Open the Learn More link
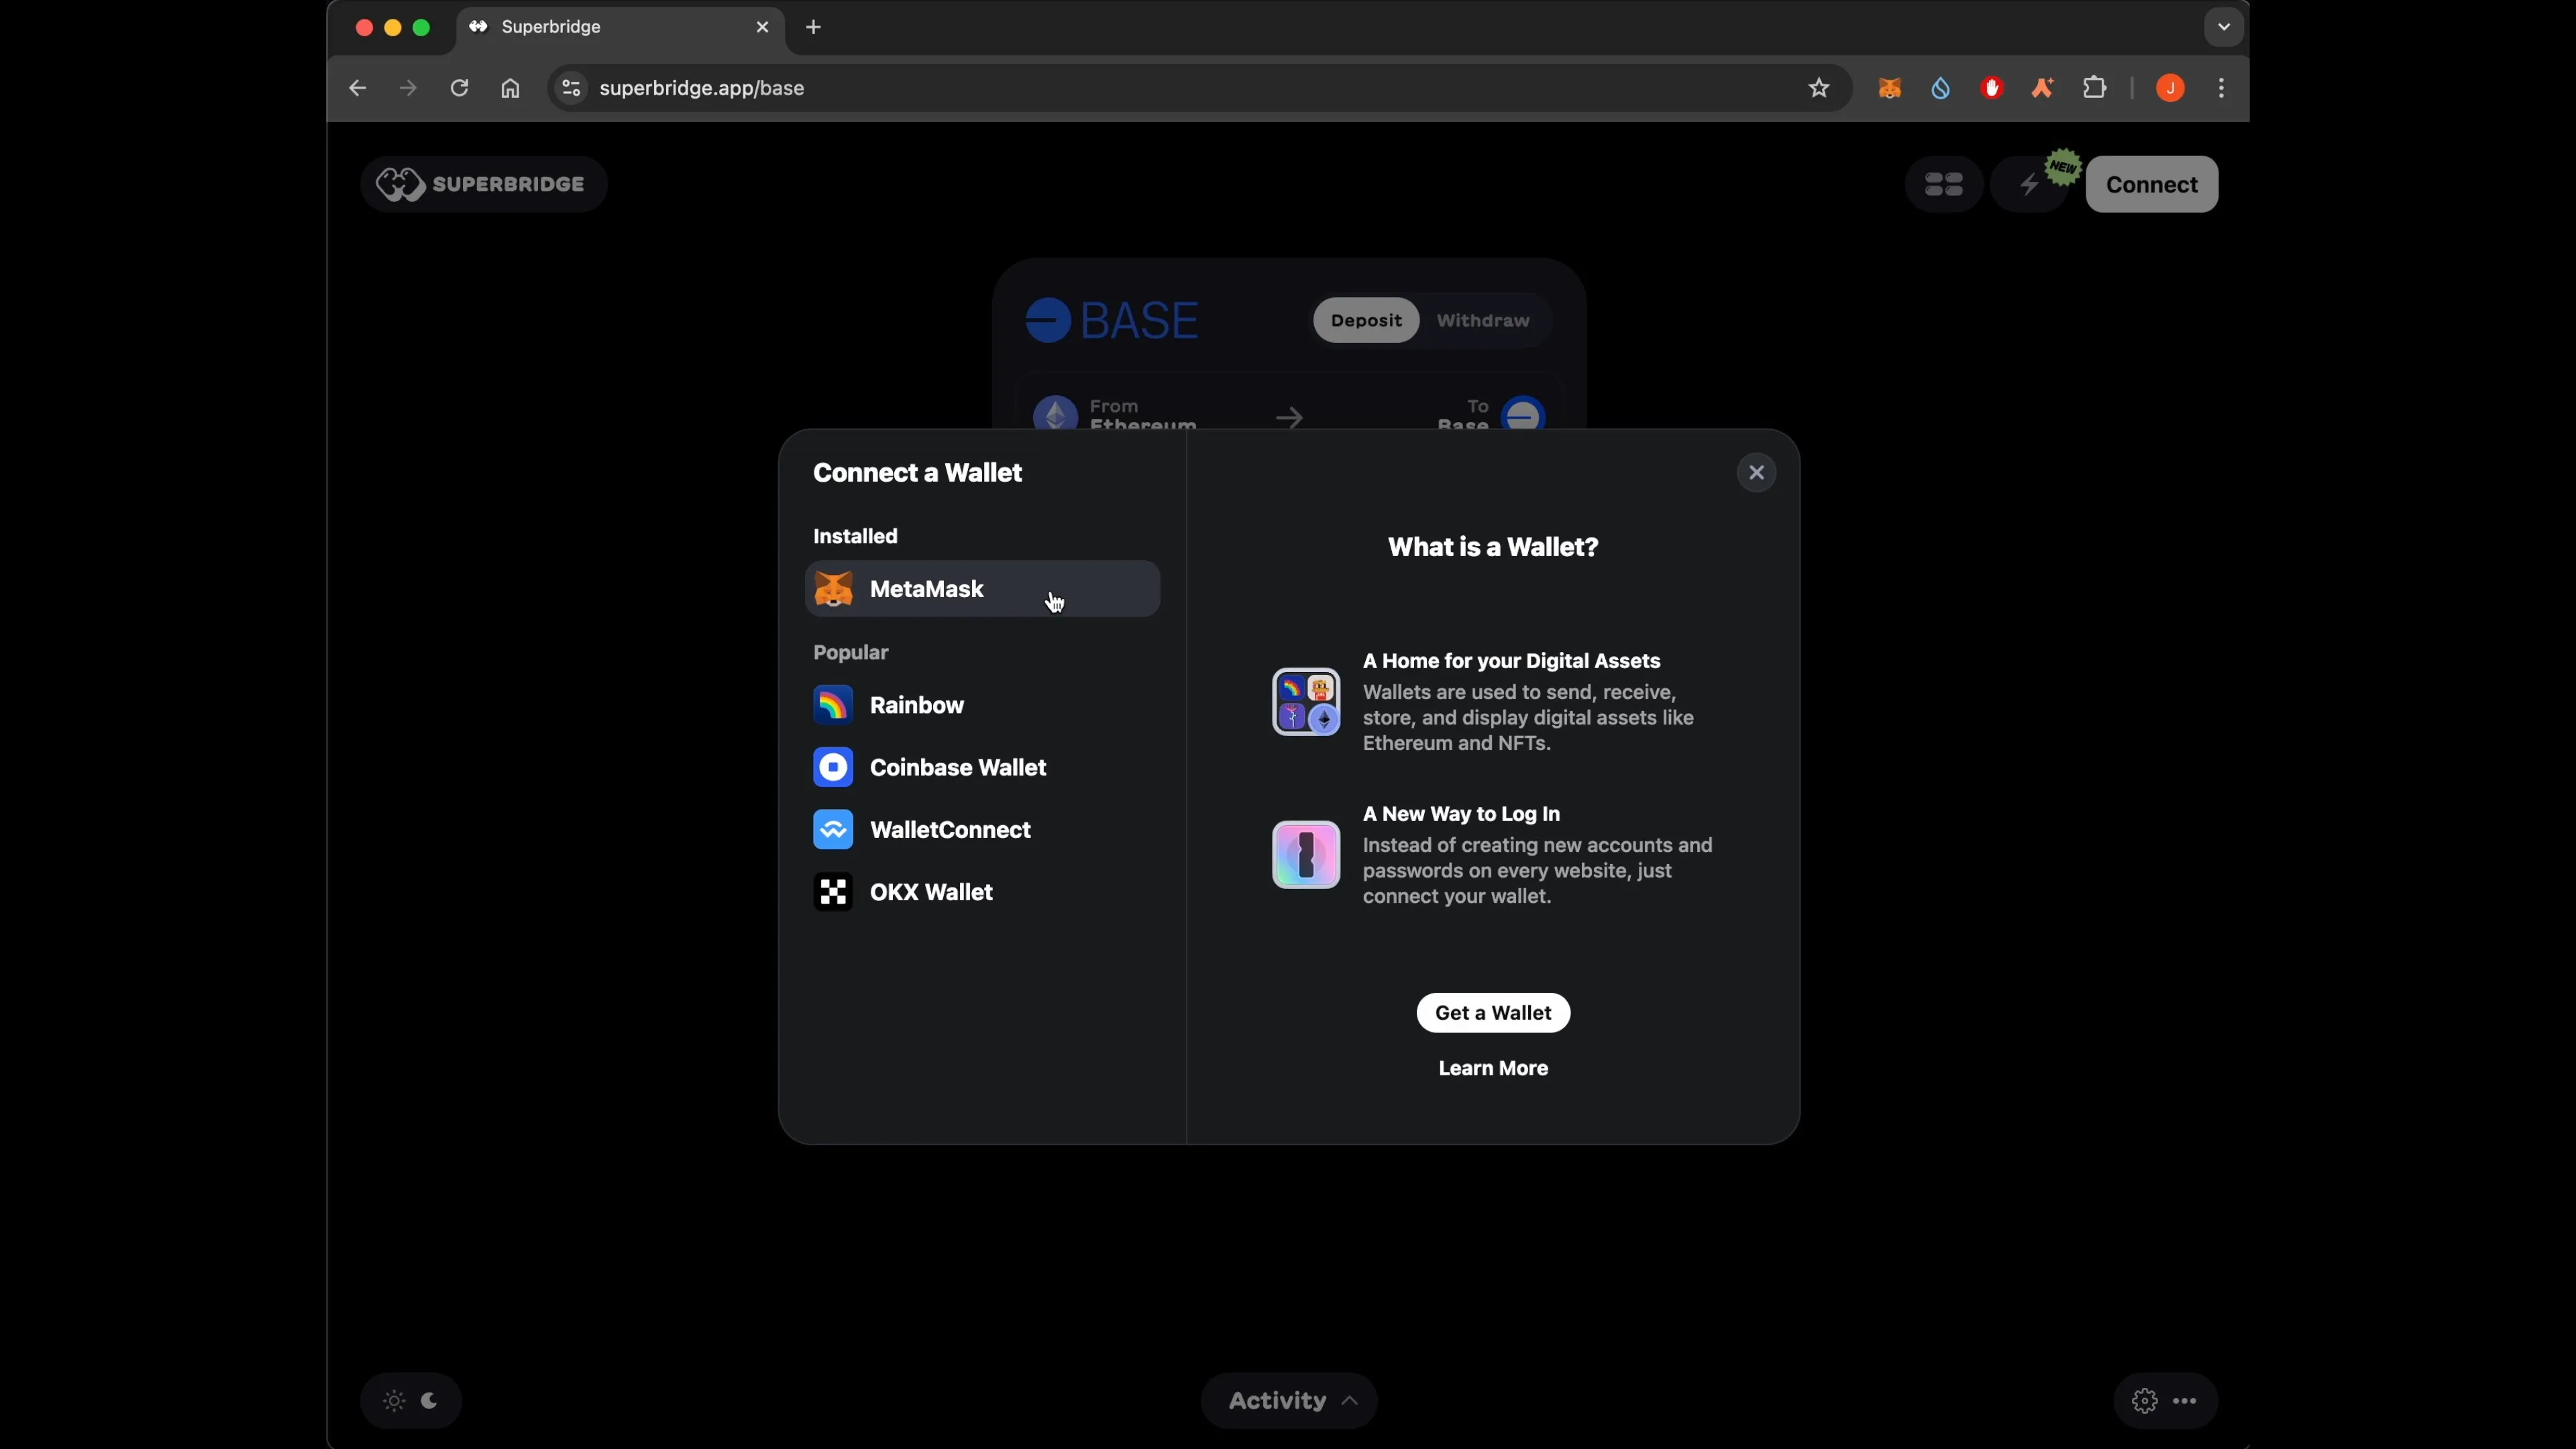2576x1449 pixels. point(1492,1068)
